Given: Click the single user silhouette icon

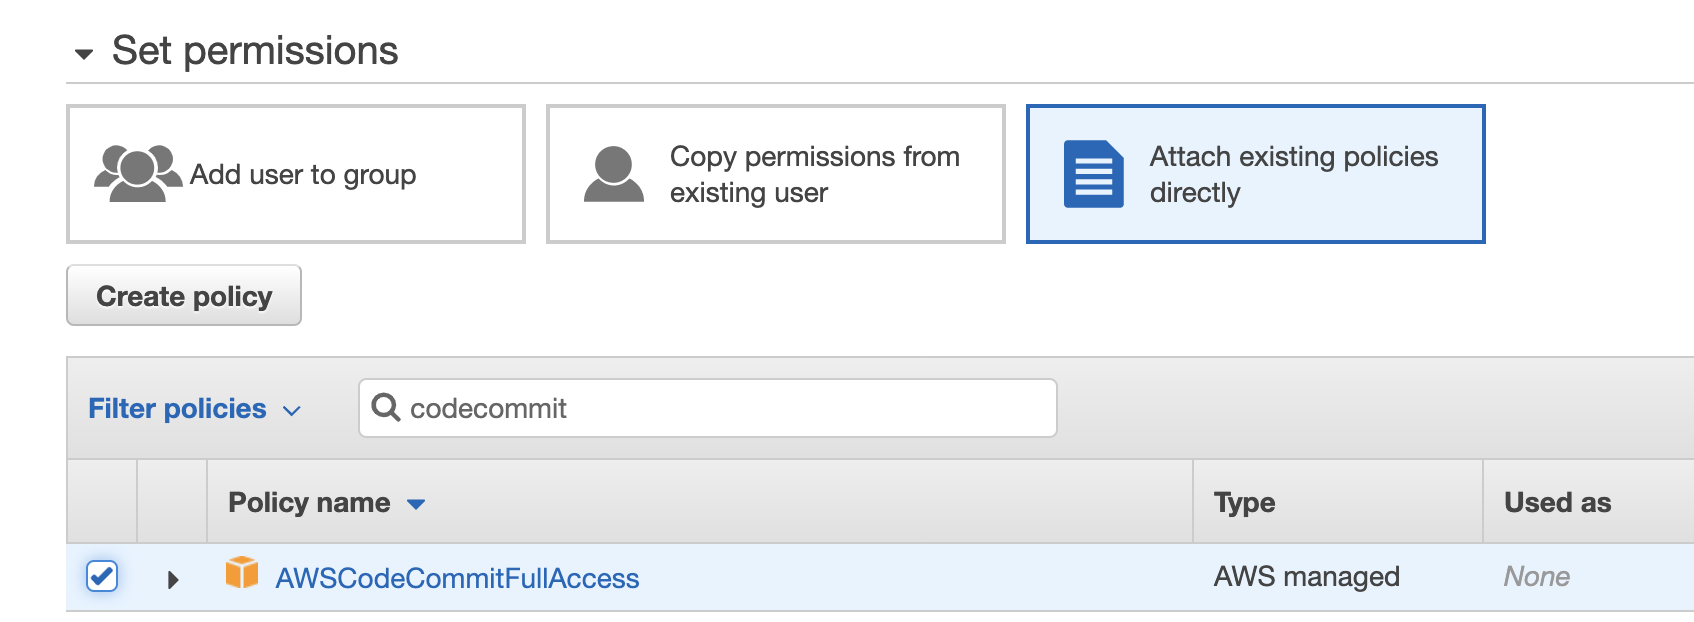Looking at the screenshot, I should [614, 174].
